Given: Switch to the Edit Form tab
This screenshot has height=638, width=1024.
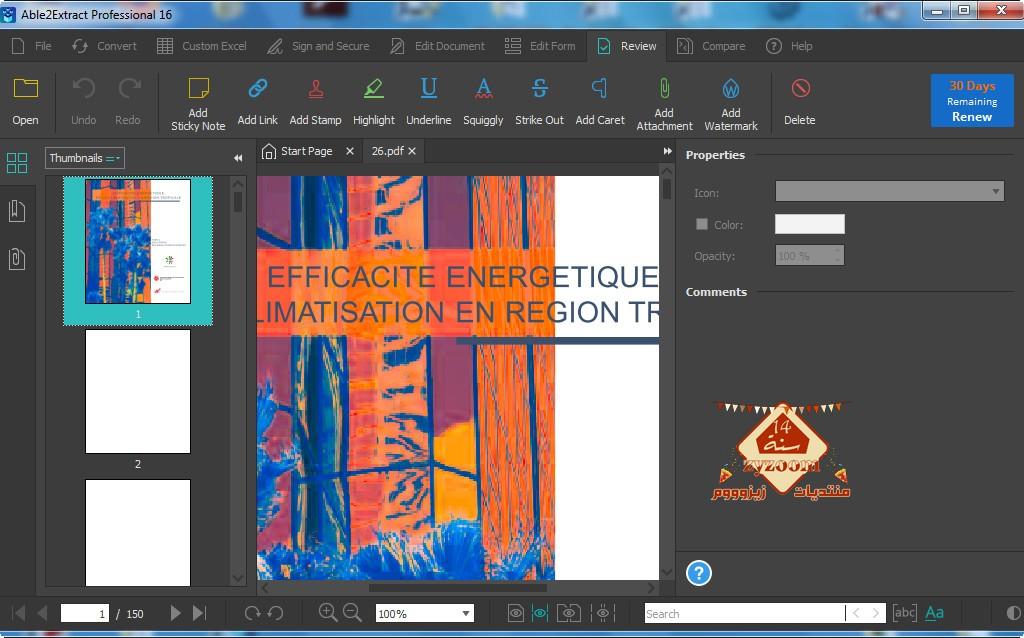Looking at the screenshot, I should [x=540, y=46].
